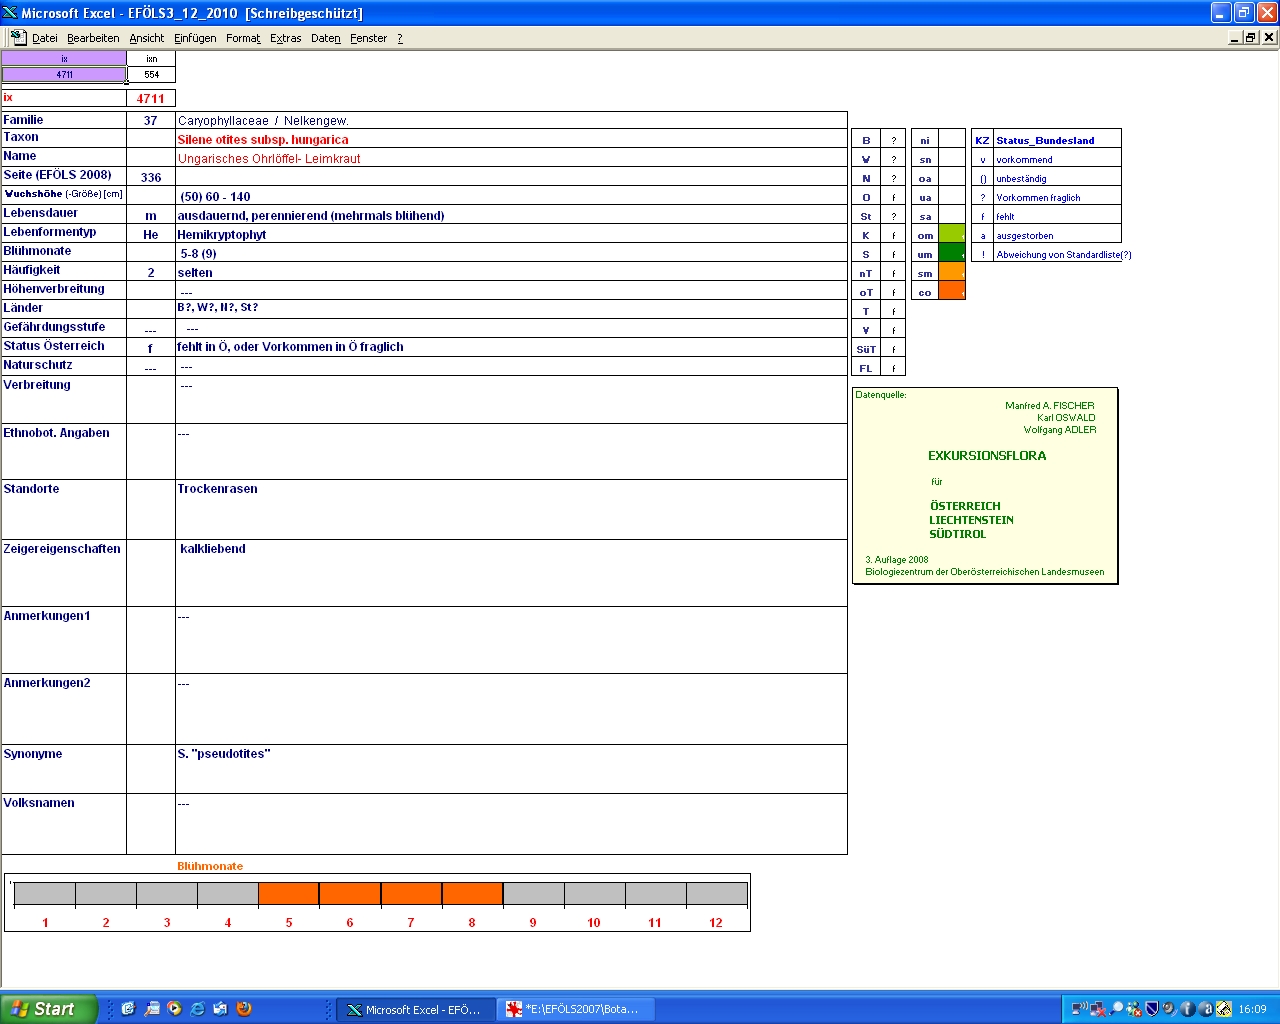The width and height of the screenshot is (1280, 1024).
Task: Select the 'Caryophyllaceae / Nelkengew.' family cell
Action: [511, 120]
